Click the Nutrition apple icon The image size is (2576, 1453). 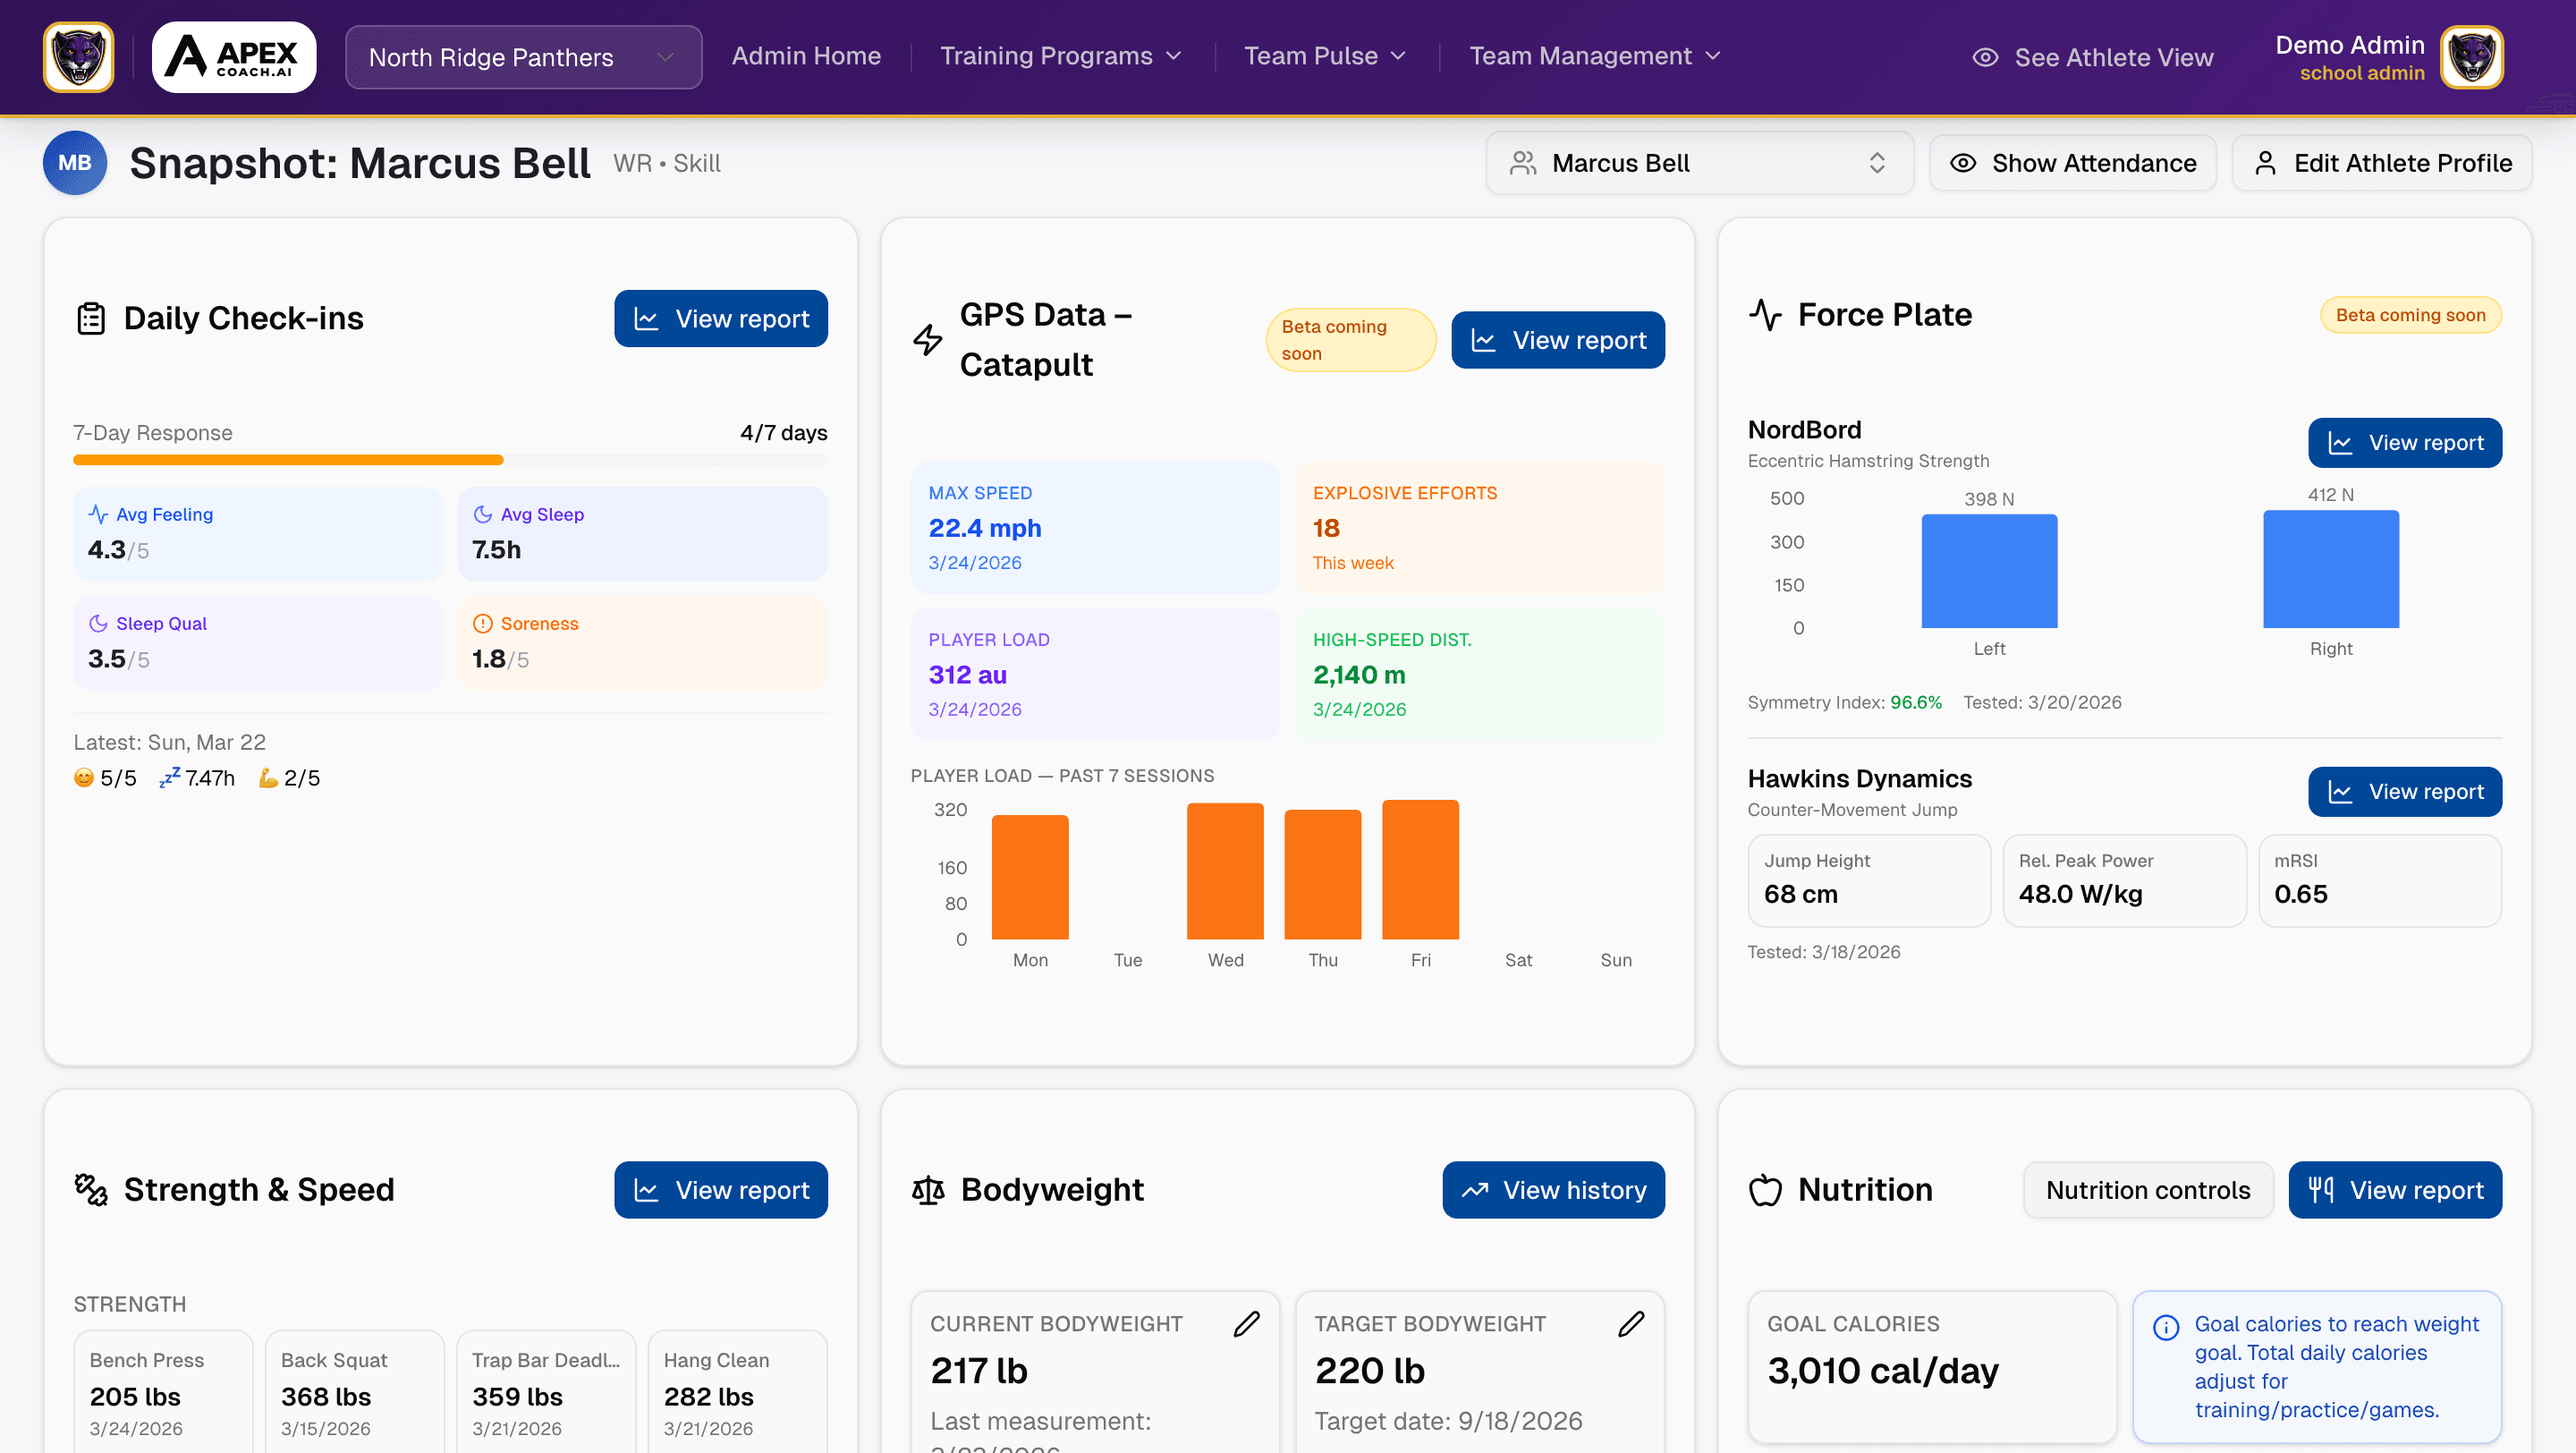point(1765,1190)
